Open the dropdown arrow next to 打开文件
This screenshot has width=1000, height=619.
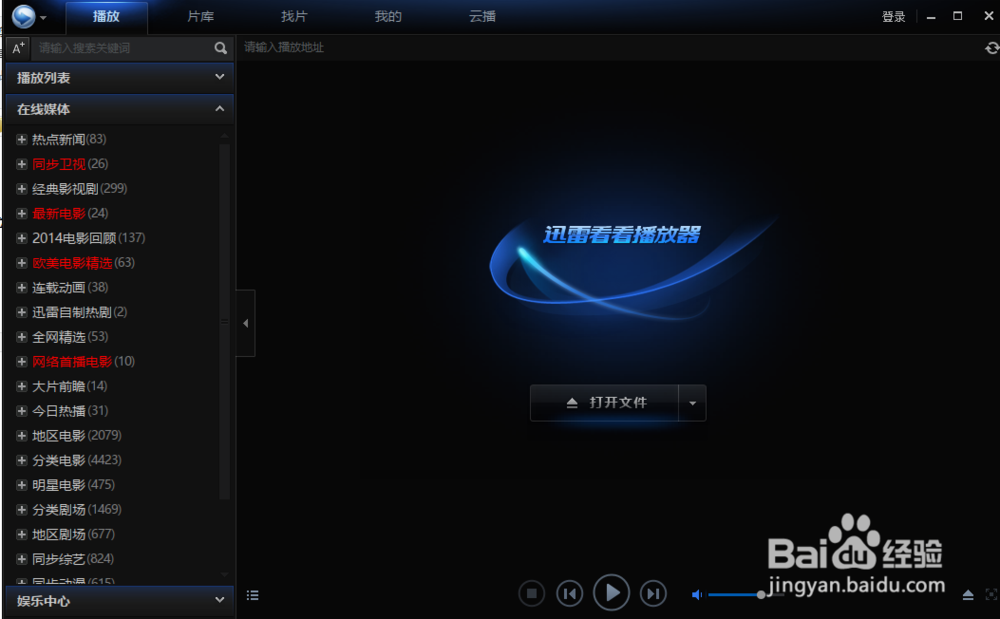pyautogui.click(x=693, y=403)
